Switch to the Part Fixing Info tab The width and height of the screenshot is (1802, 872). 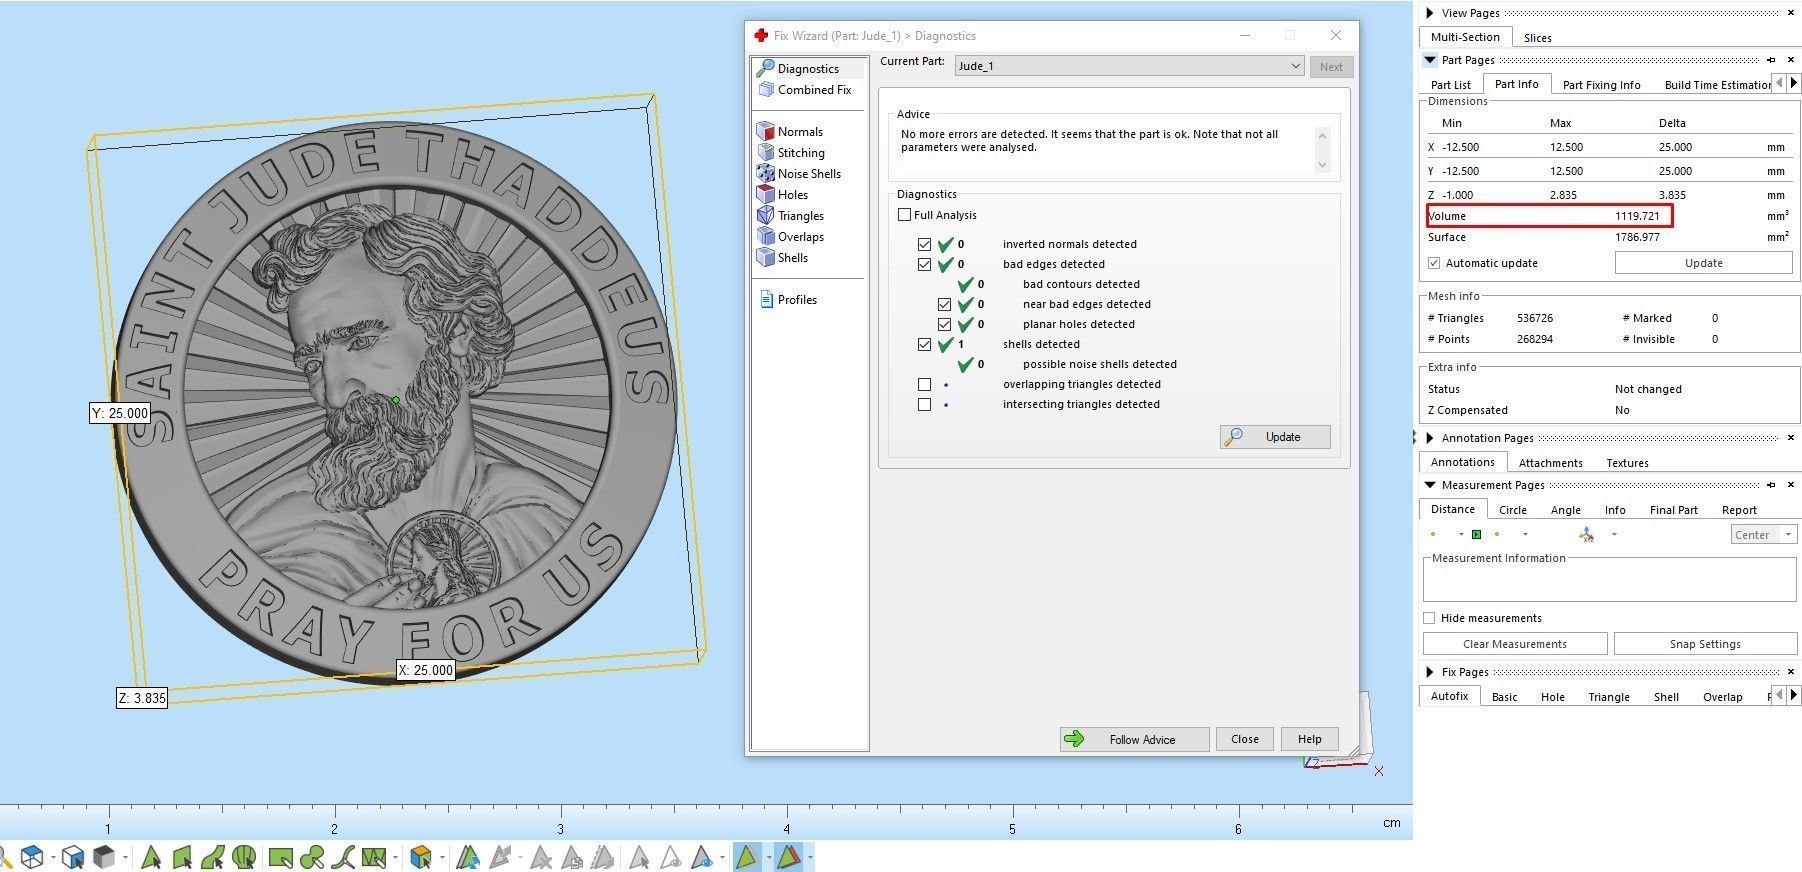coord(1601,85)
